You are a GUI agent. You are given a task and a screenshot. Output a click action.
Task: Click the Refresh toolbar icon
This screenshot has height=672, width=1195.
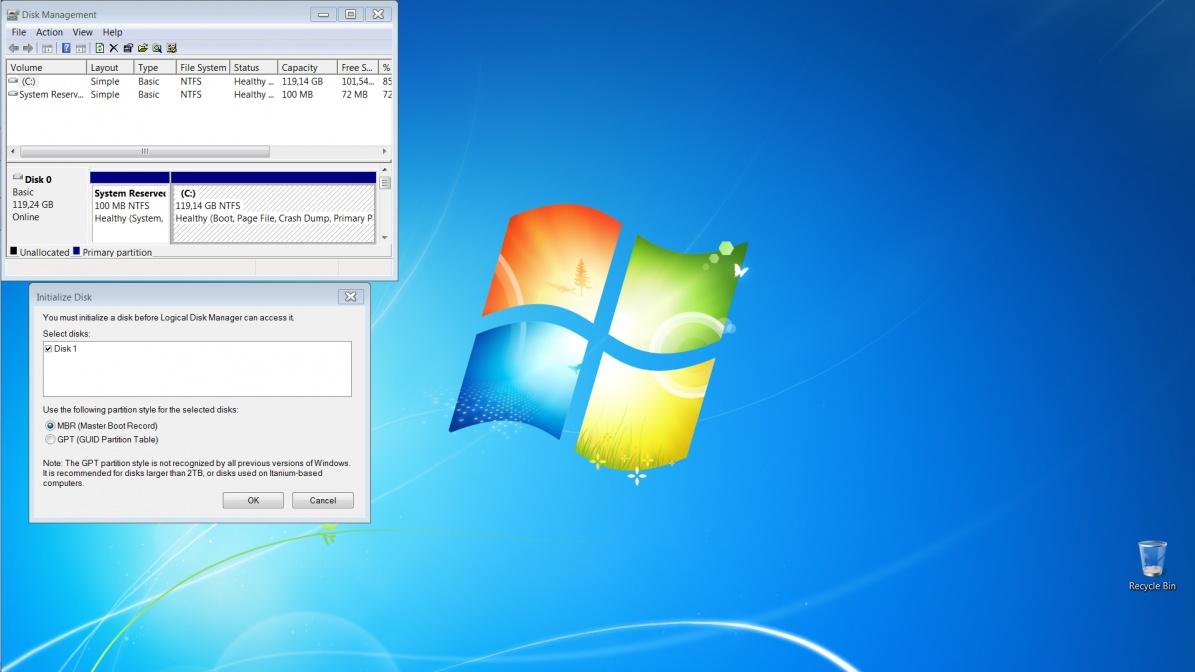[99, 48]
